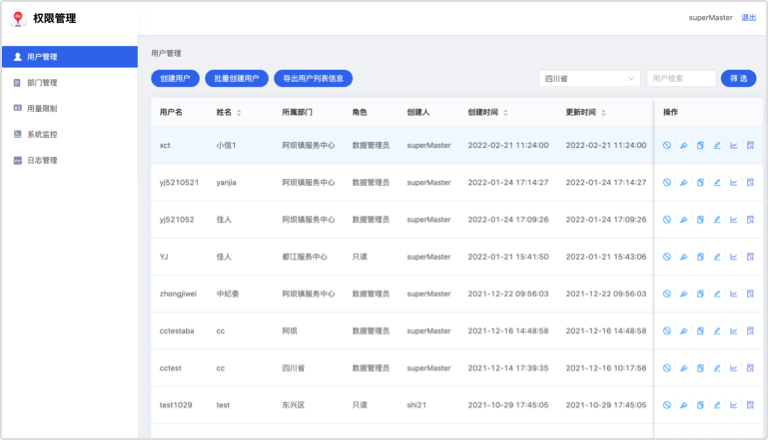The image size is (768, 440).
Task: Click the department cell 东兴区
Action: coord(293,405)
